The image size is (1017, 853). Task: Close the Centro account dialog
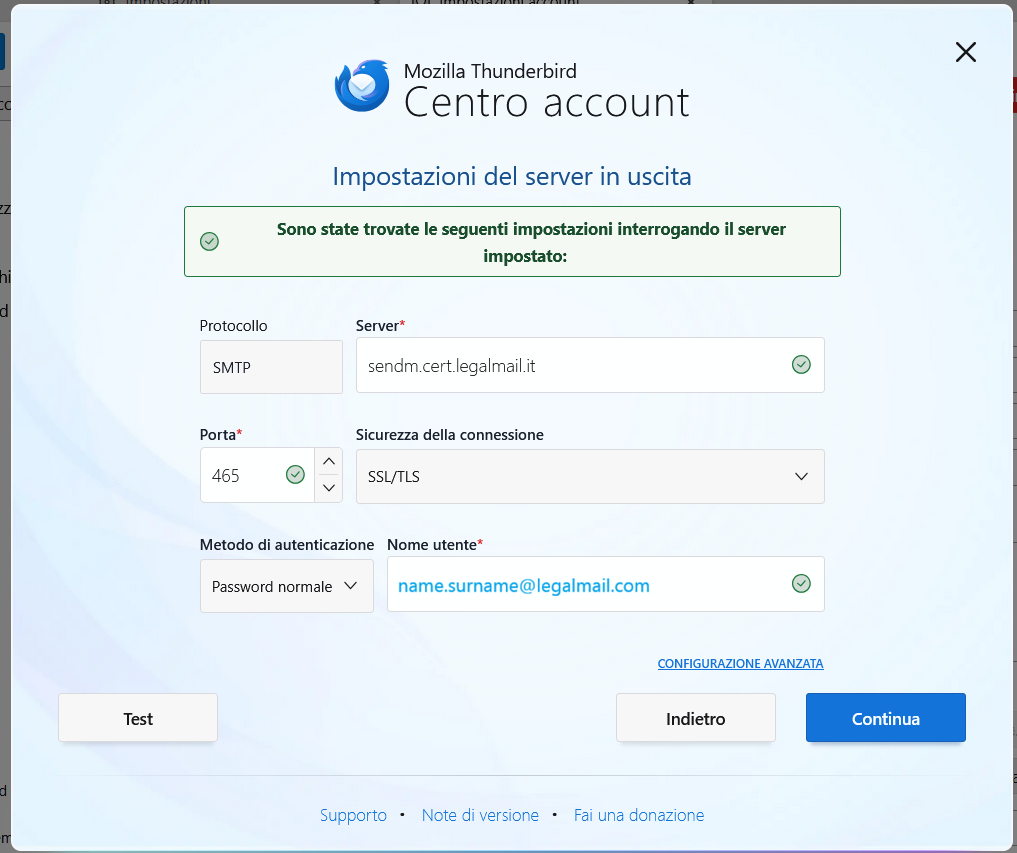point(965,53)
